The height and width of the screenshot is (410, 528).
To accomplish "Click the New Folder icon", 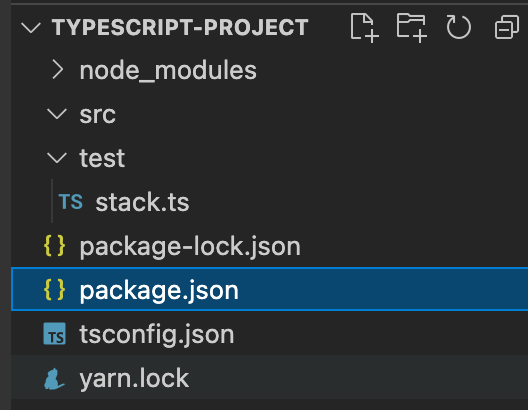I will coord(411,28).
